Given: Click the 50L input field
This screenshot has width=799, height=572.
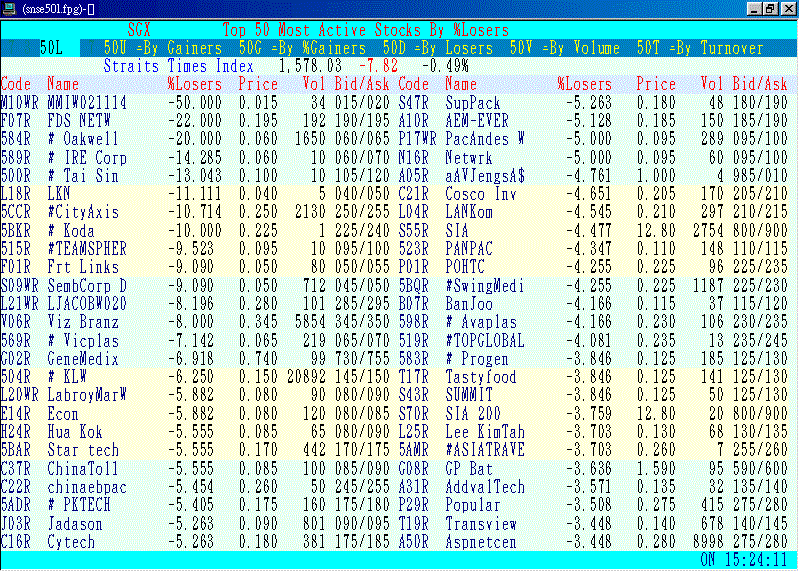Looking at the screenshot, I should [59, 48].
